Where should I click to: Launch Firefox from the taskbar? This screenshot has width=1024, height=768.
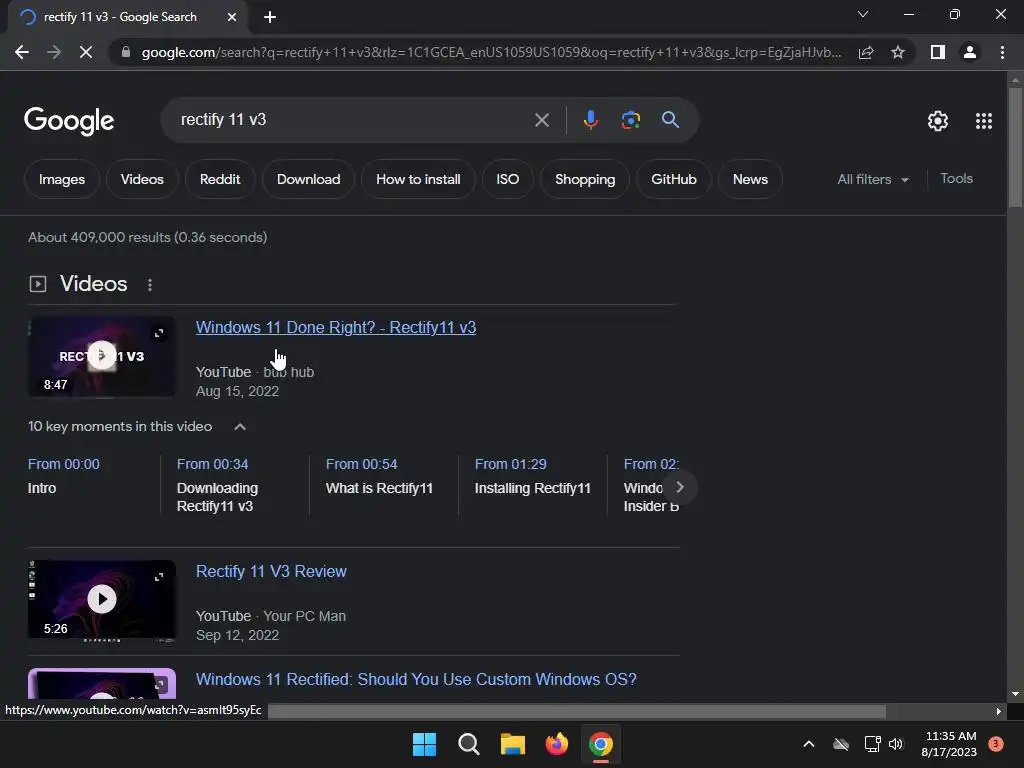[556, 744]
